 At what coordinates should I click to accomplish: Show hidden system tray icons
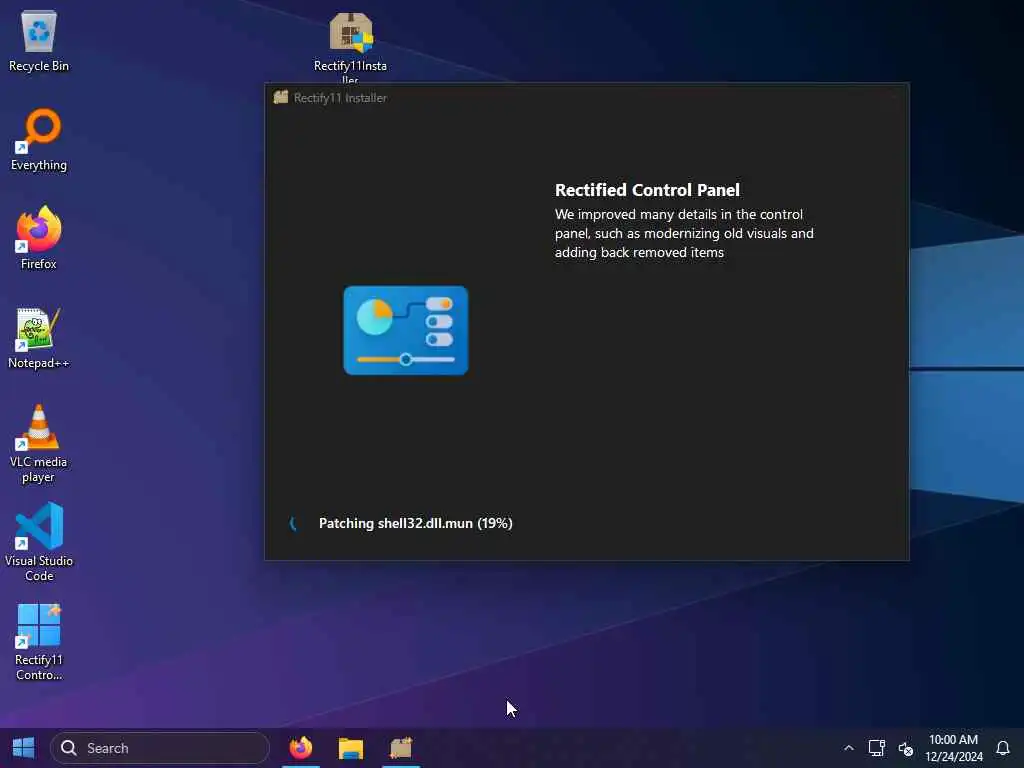[848, 748]
